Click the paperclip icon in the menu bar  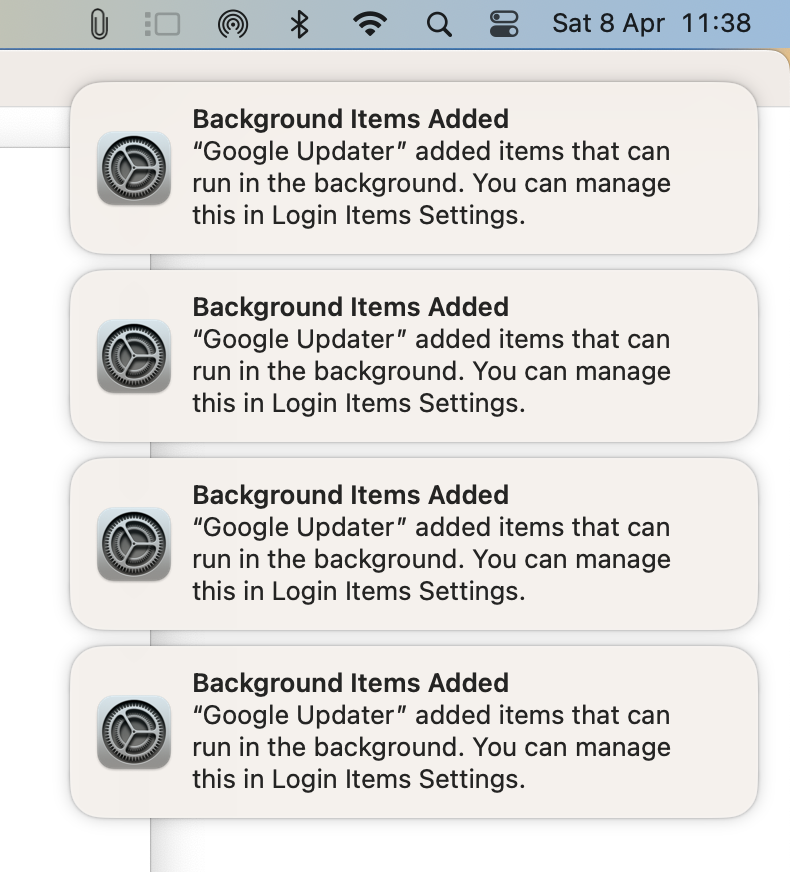click(98, 24)
